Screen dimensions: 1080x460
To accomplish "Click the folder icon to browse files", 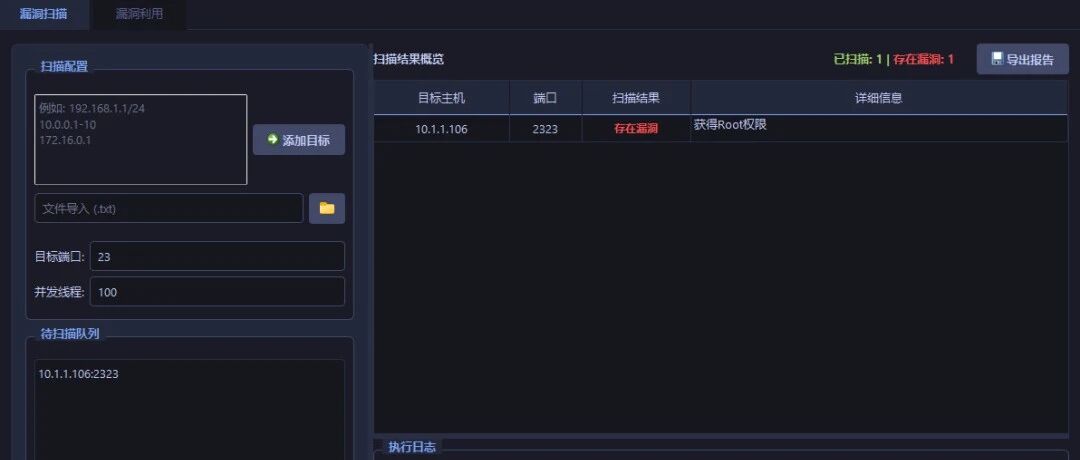I will [x=326, y=208].
